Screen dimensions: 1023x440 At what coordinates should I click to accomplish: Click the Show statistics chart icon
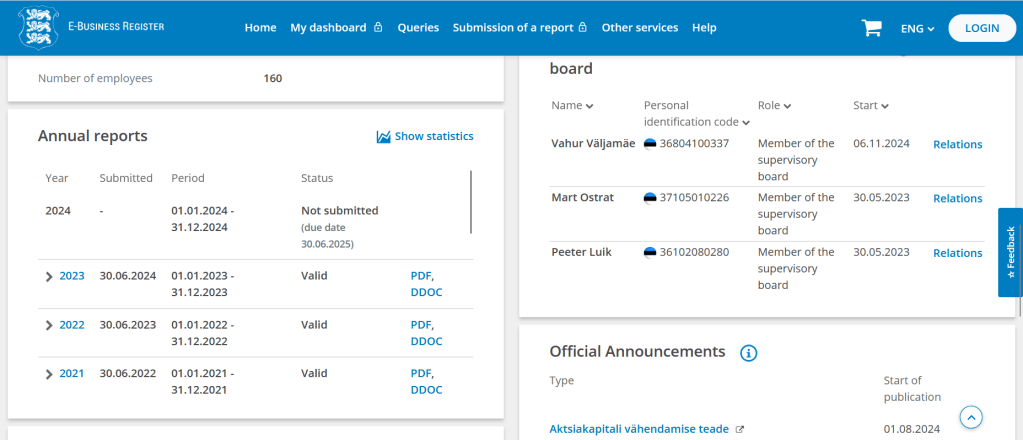click(383, 137)
